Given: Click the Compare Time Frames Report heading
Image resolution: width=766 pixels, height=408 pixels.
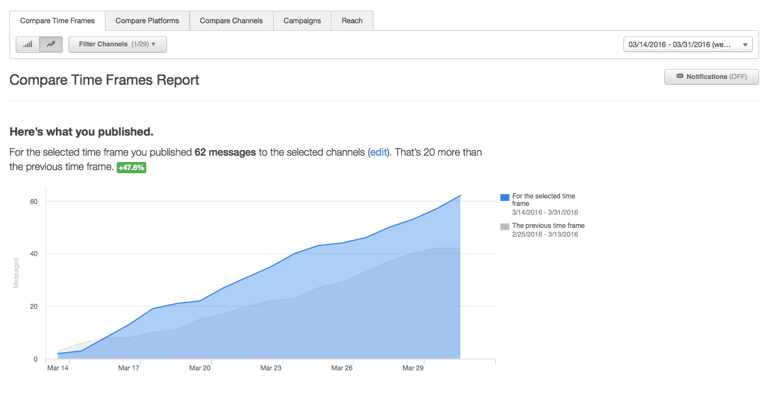Looking at the screenshot, I should click(104, 80).
